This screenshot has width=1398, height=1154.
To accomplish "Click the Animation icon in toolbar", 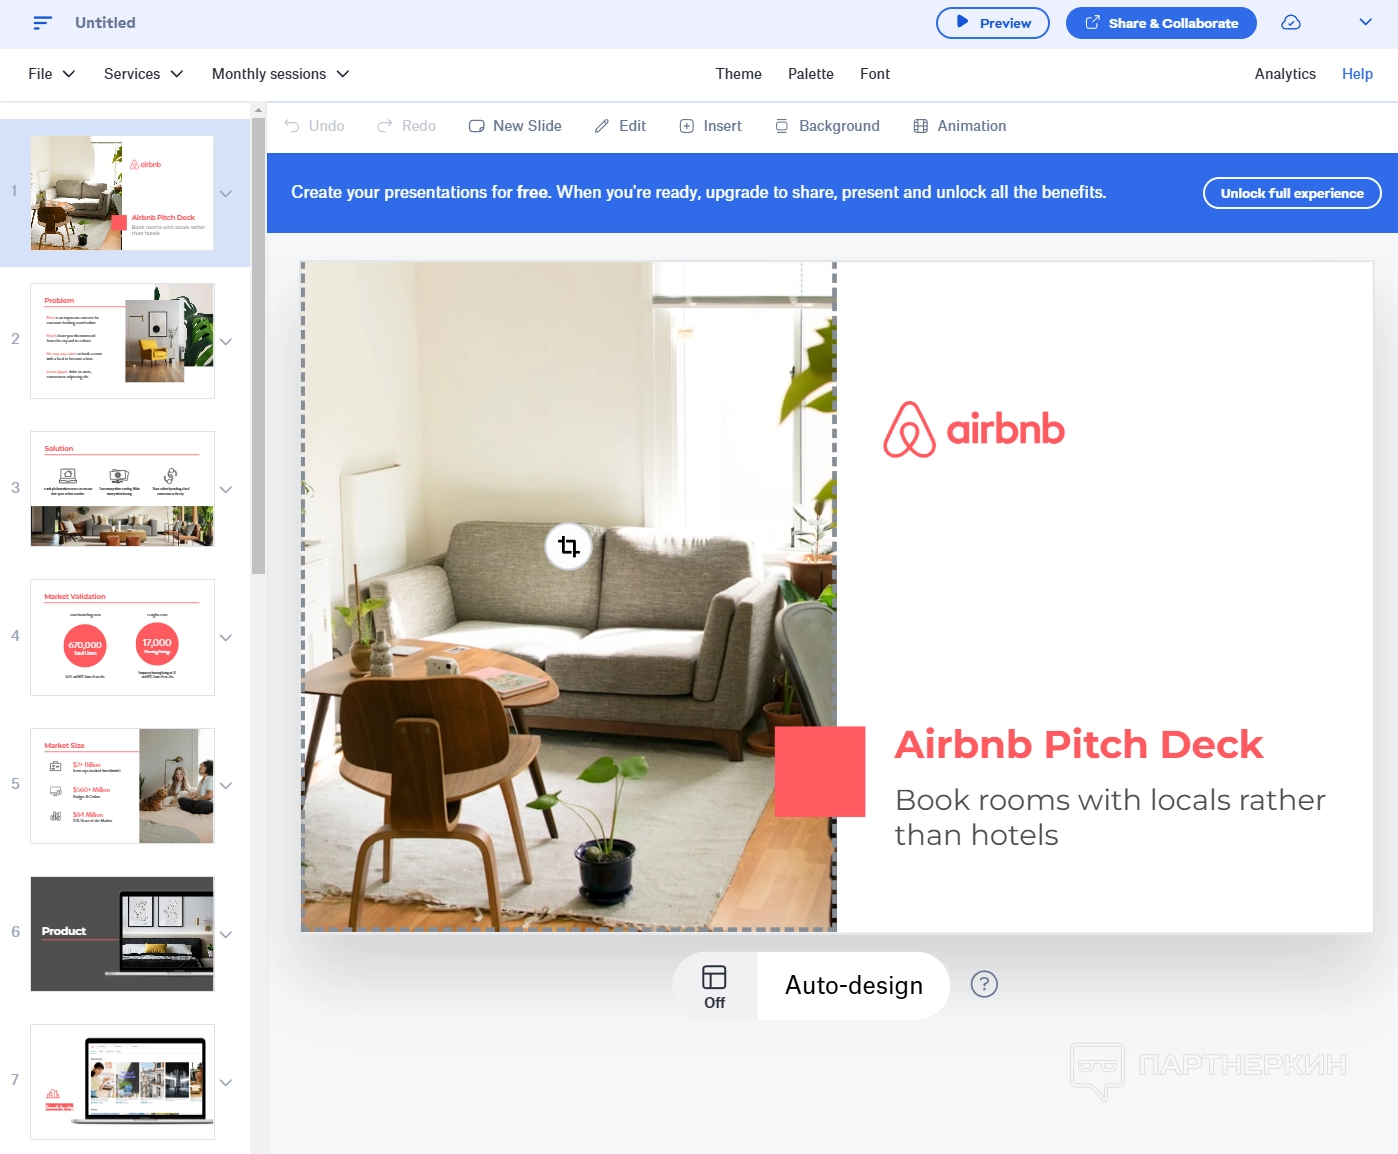I will click(921, 126).
